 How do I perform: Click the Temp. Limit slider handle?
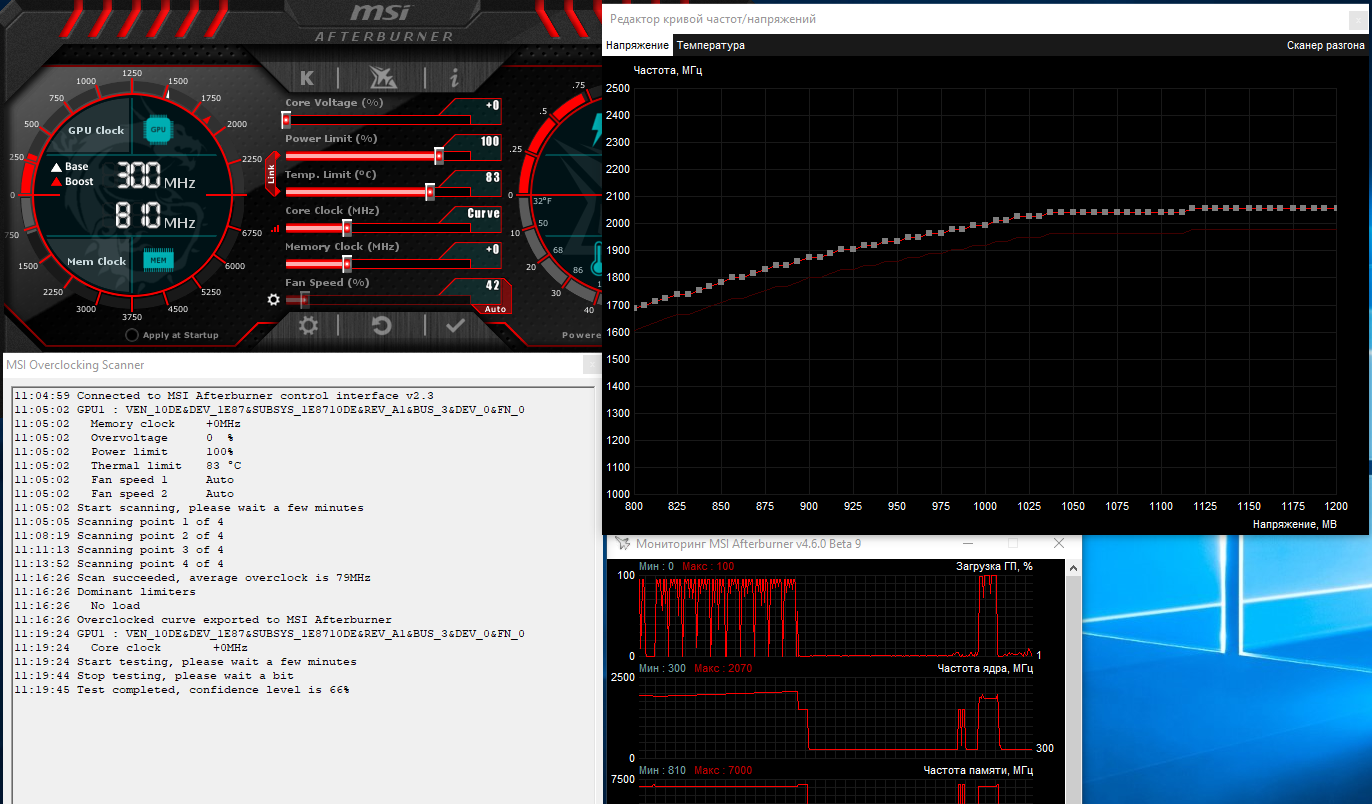(x=430, y=192)
